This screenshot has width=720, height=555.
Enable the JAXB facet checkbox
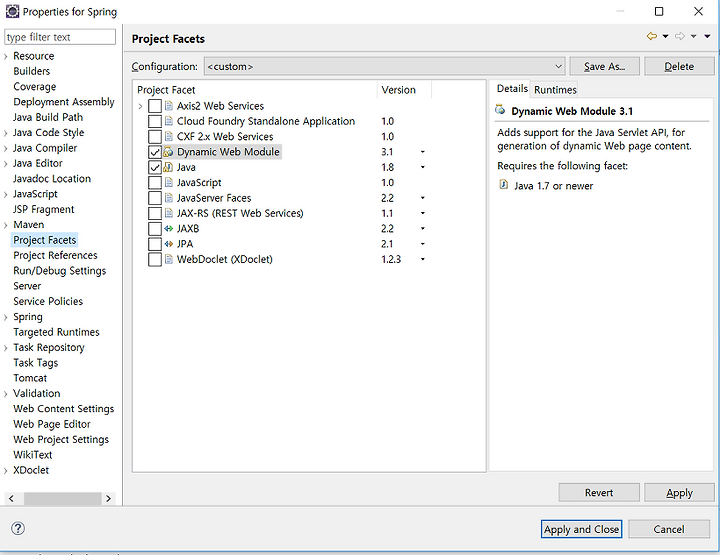pyautogui.click(x=155, y=229)
